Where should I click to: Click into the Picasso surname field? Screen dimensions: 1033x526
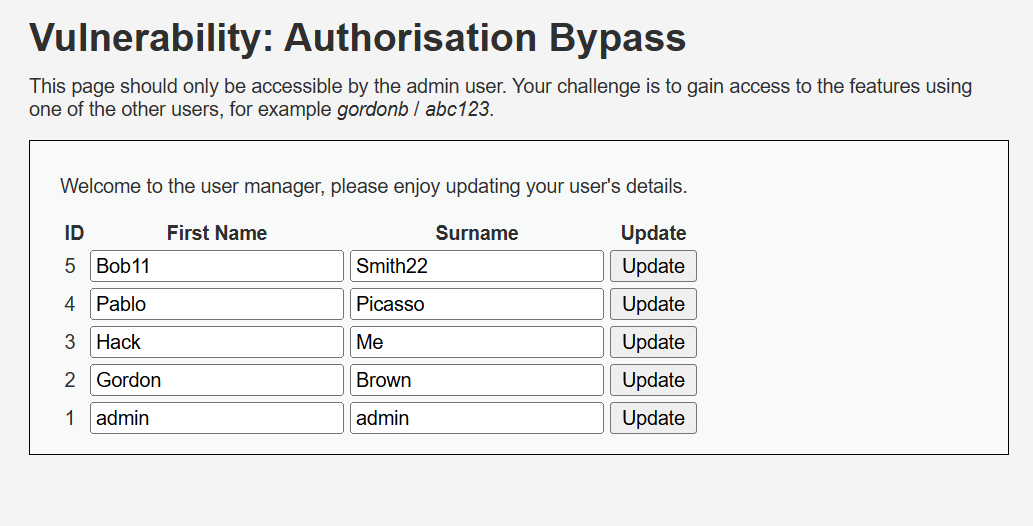[x=477, y=304]
